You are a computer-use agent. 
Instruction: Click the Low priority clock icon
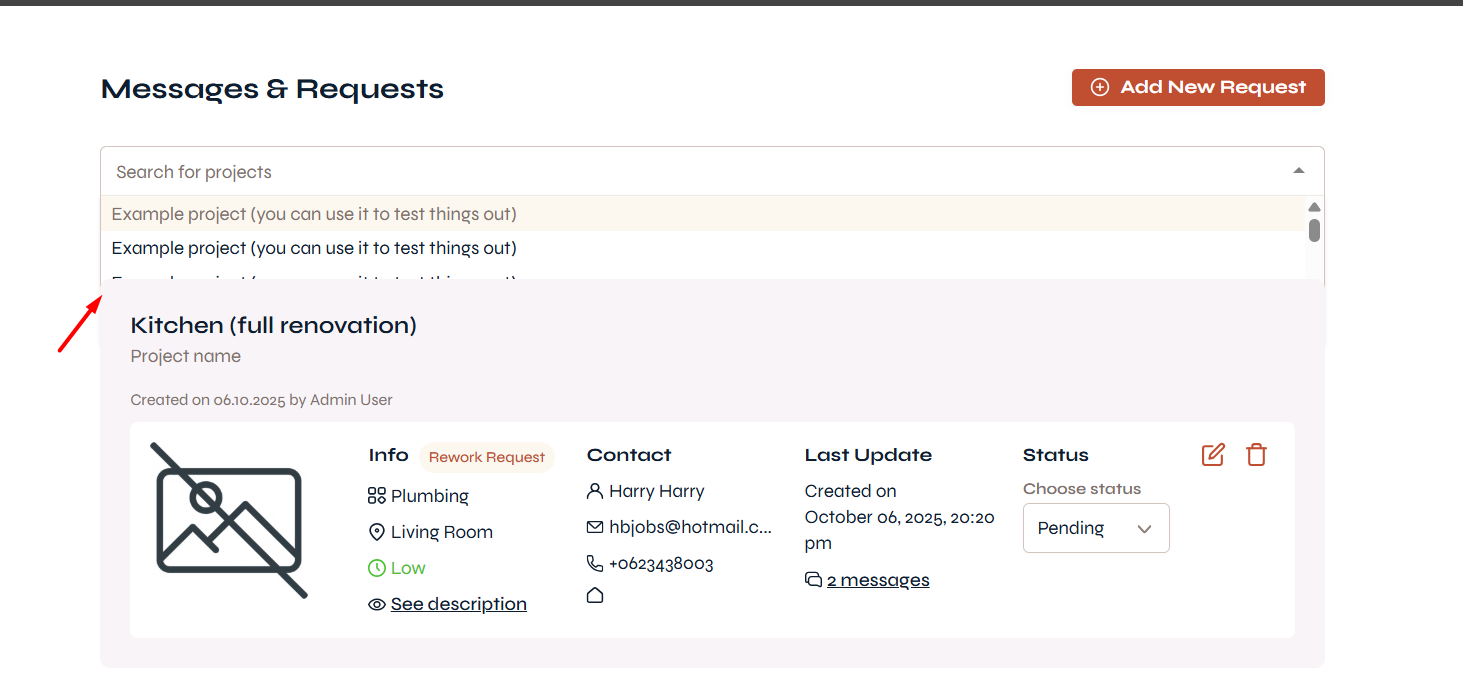pos(377,568)
